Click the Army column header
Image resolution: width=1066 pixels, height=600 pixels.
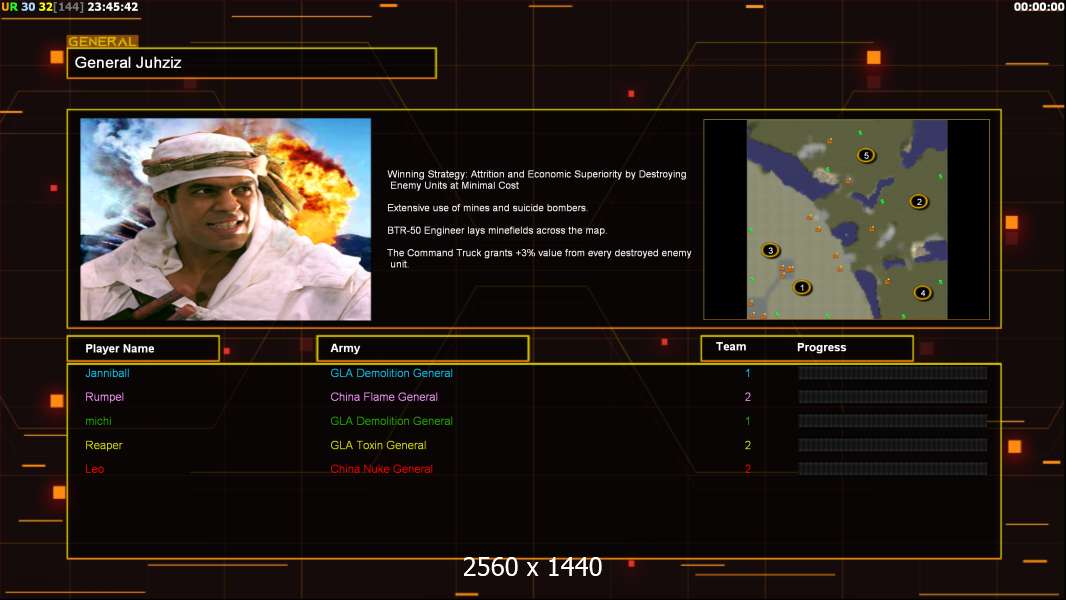[423, 349]
